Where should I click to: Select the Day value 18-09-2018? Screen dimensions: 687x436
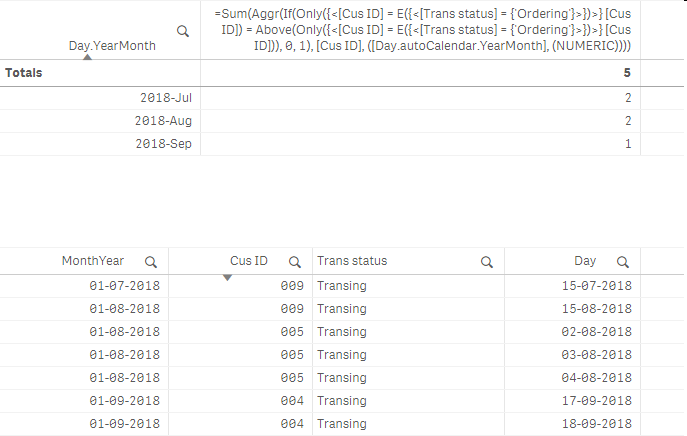pos(596,424)
